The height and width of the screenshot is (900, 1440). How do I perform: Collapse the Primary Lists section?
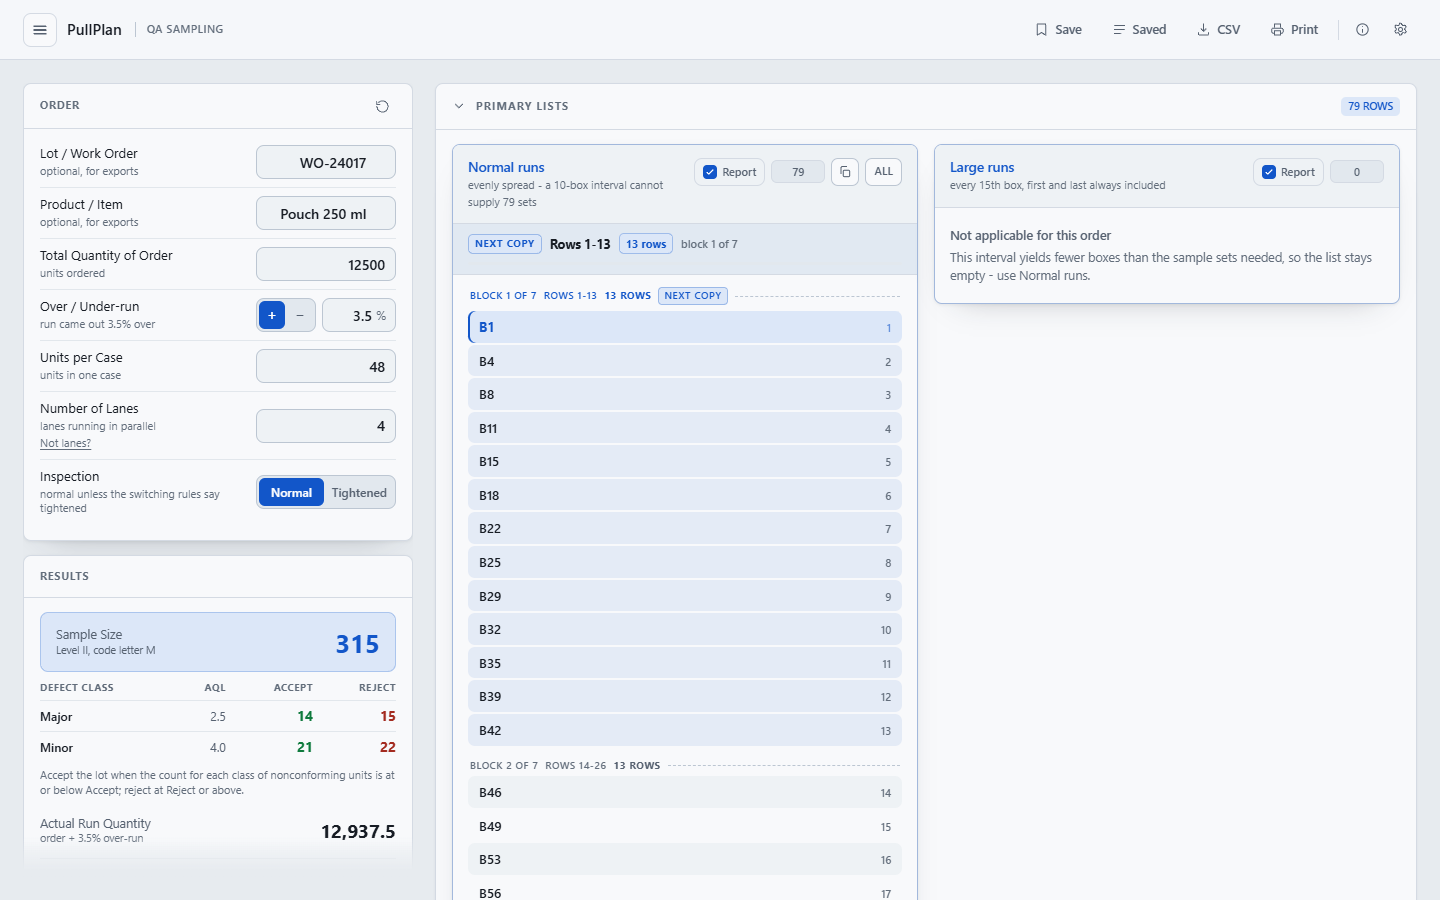coord(459,106)
